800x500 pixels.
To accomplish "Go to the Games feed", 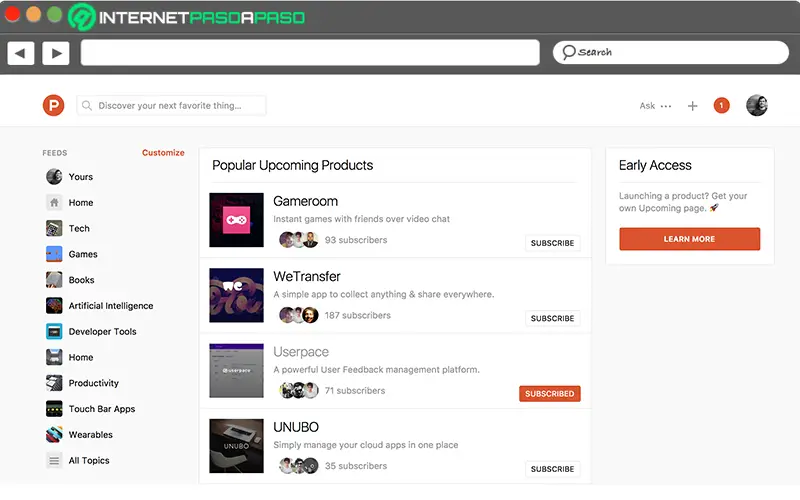I will point(83,255).
